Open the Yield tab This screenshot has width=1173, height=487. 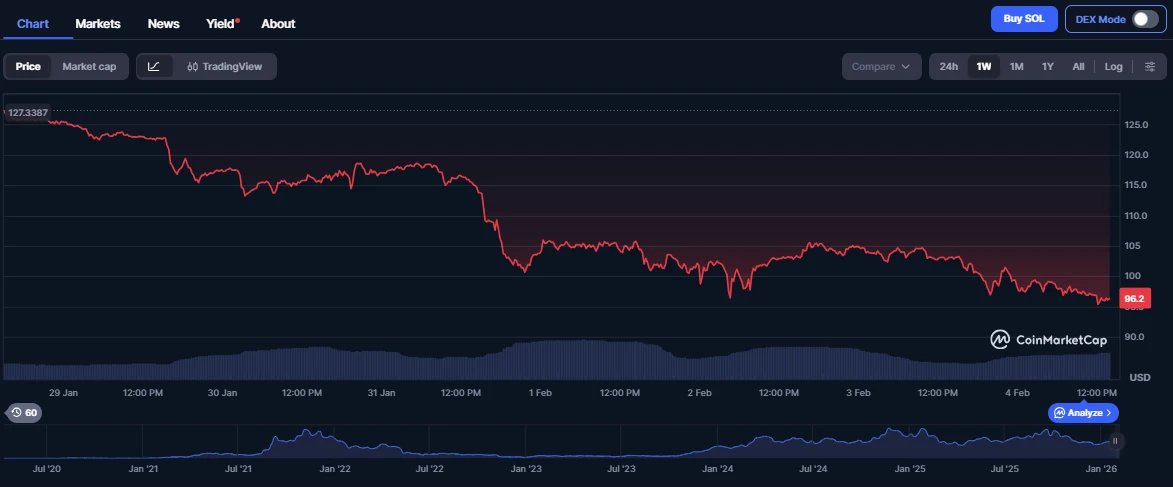[x=221, y=23]
